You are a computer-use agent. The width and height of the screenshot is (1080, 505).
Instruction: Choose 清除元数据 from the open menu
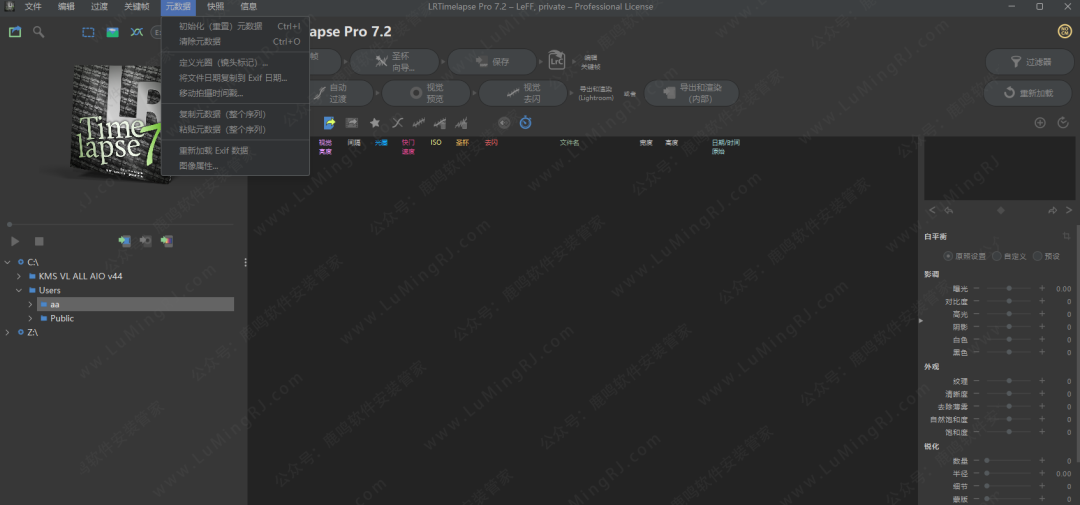(x=200, y=42)
